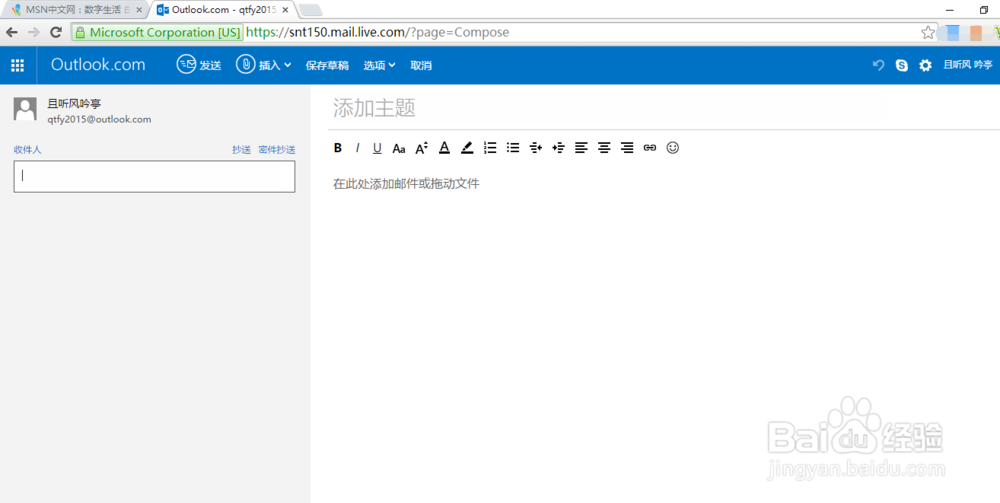This screenshot has height=503, width=1000.
Task: Click the browser address bar URL
Action: click(x=378, y=33)
